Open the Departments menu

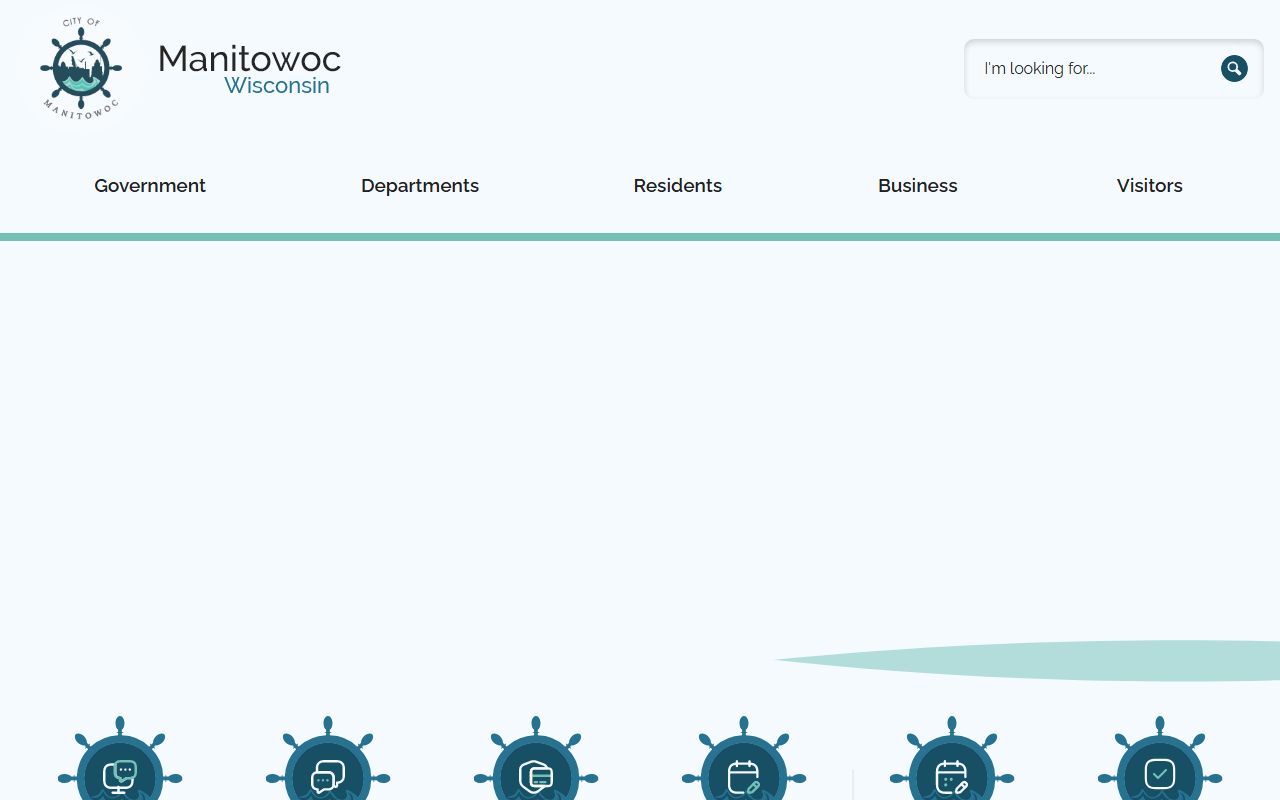coord(420,186)
